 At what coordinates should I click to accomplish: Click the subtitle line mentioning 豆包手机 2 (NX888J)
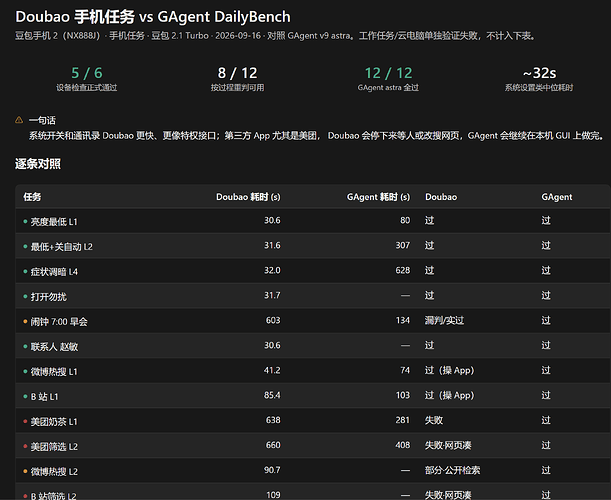coord(275,36)
